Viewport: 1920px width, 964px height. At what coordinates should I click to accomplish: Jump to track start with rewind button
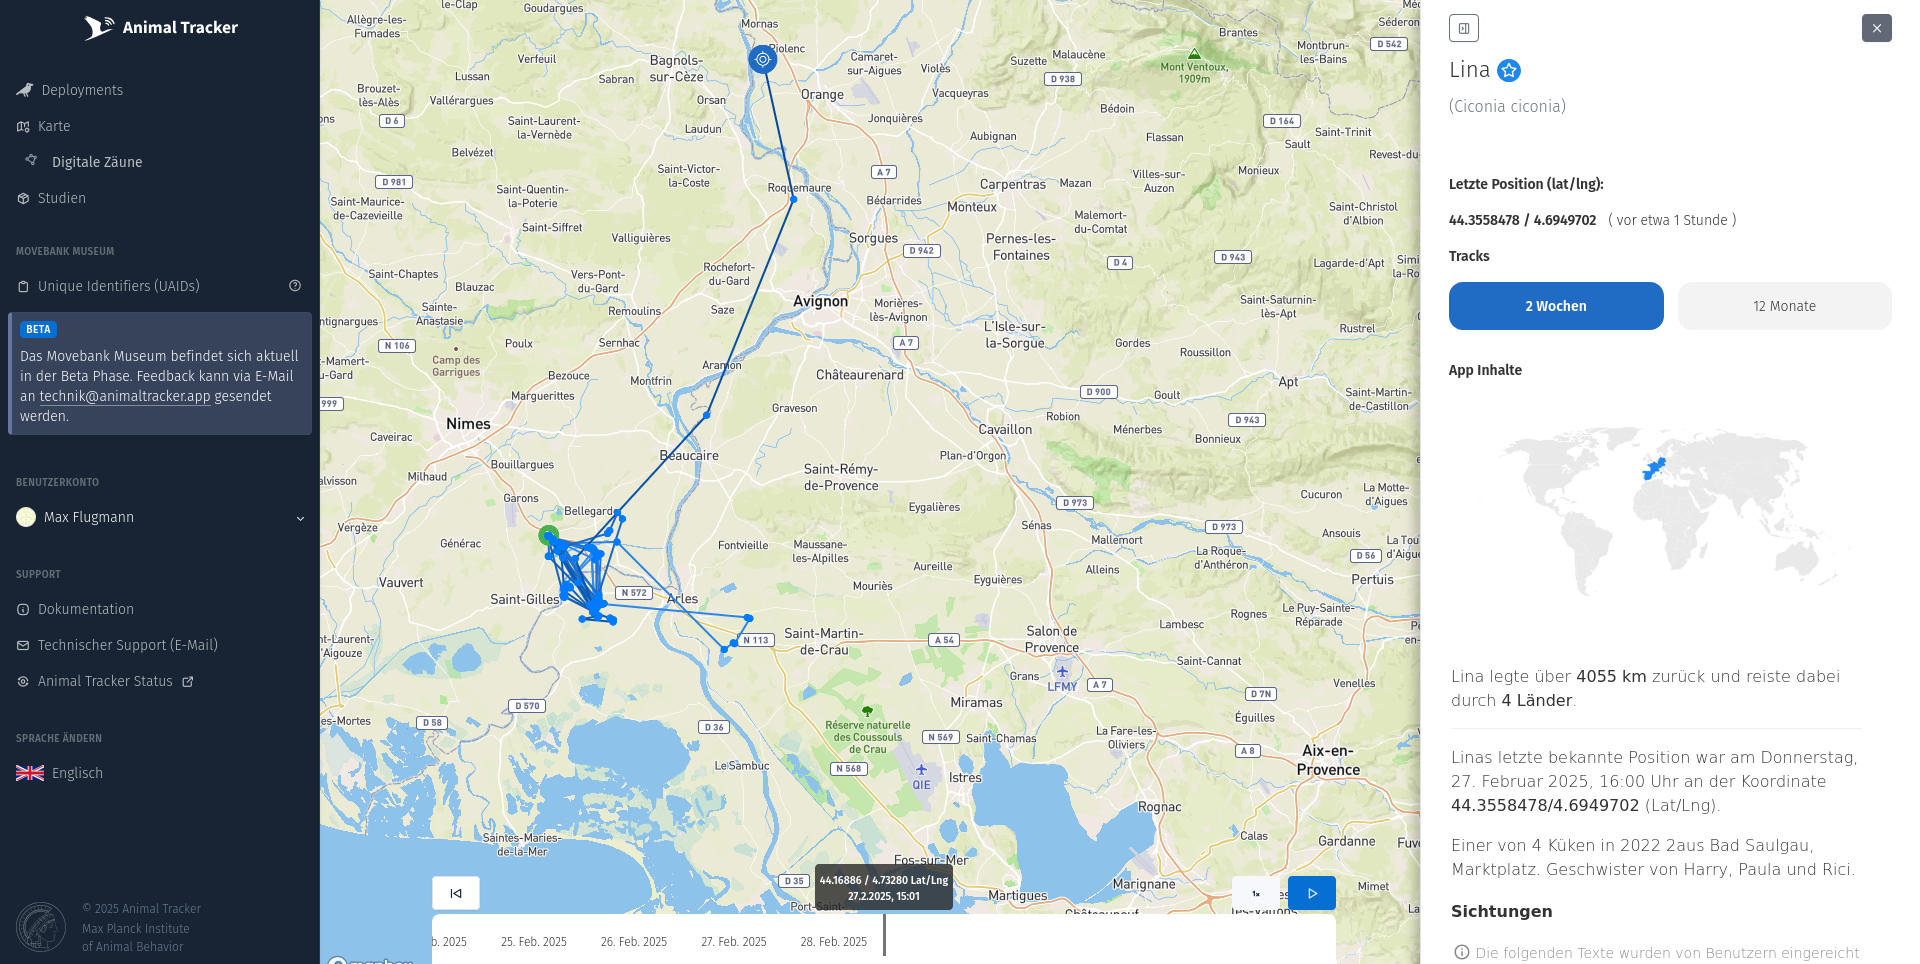(456, 893)
